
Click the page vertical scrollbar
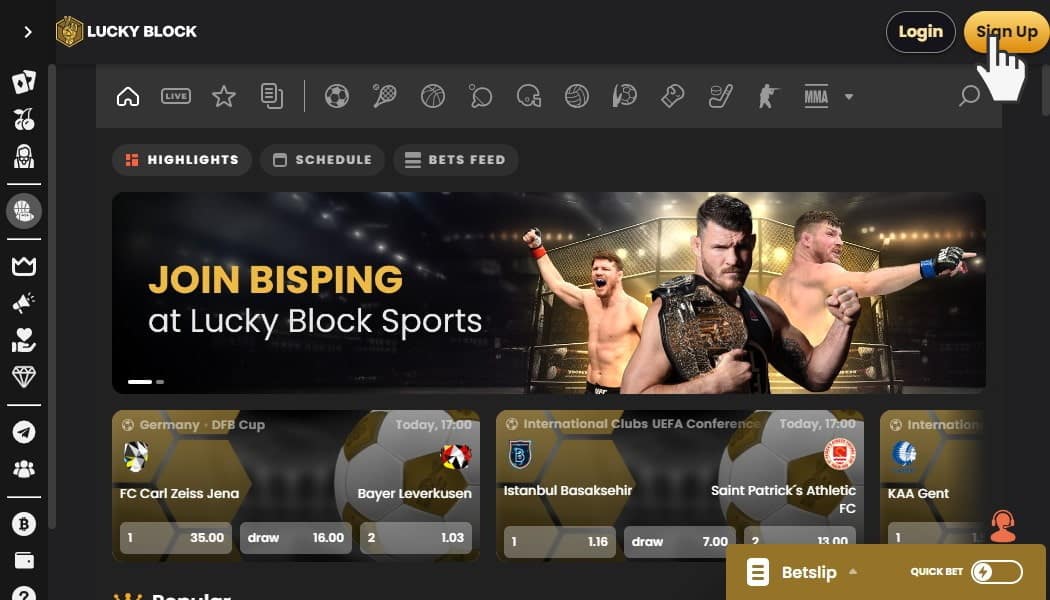tap(1045, 92)
